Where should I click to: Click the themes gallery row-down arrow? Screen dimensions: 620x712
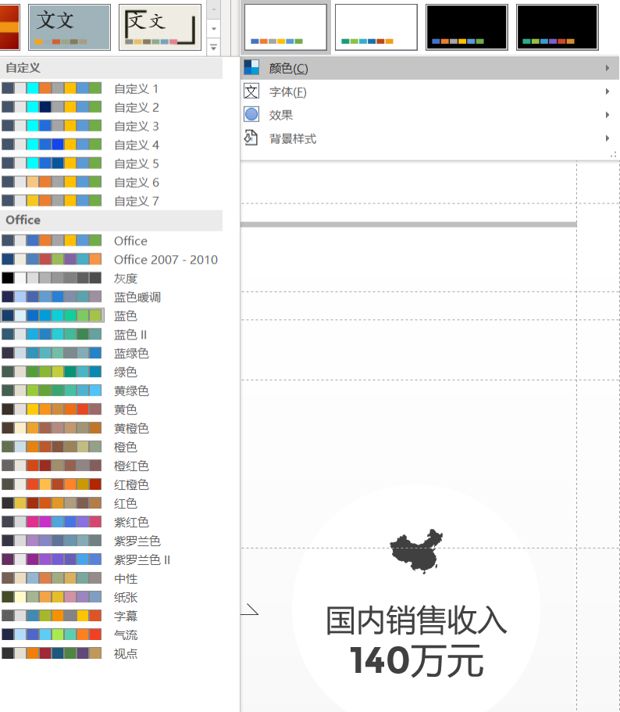click(x=213, y=29)
